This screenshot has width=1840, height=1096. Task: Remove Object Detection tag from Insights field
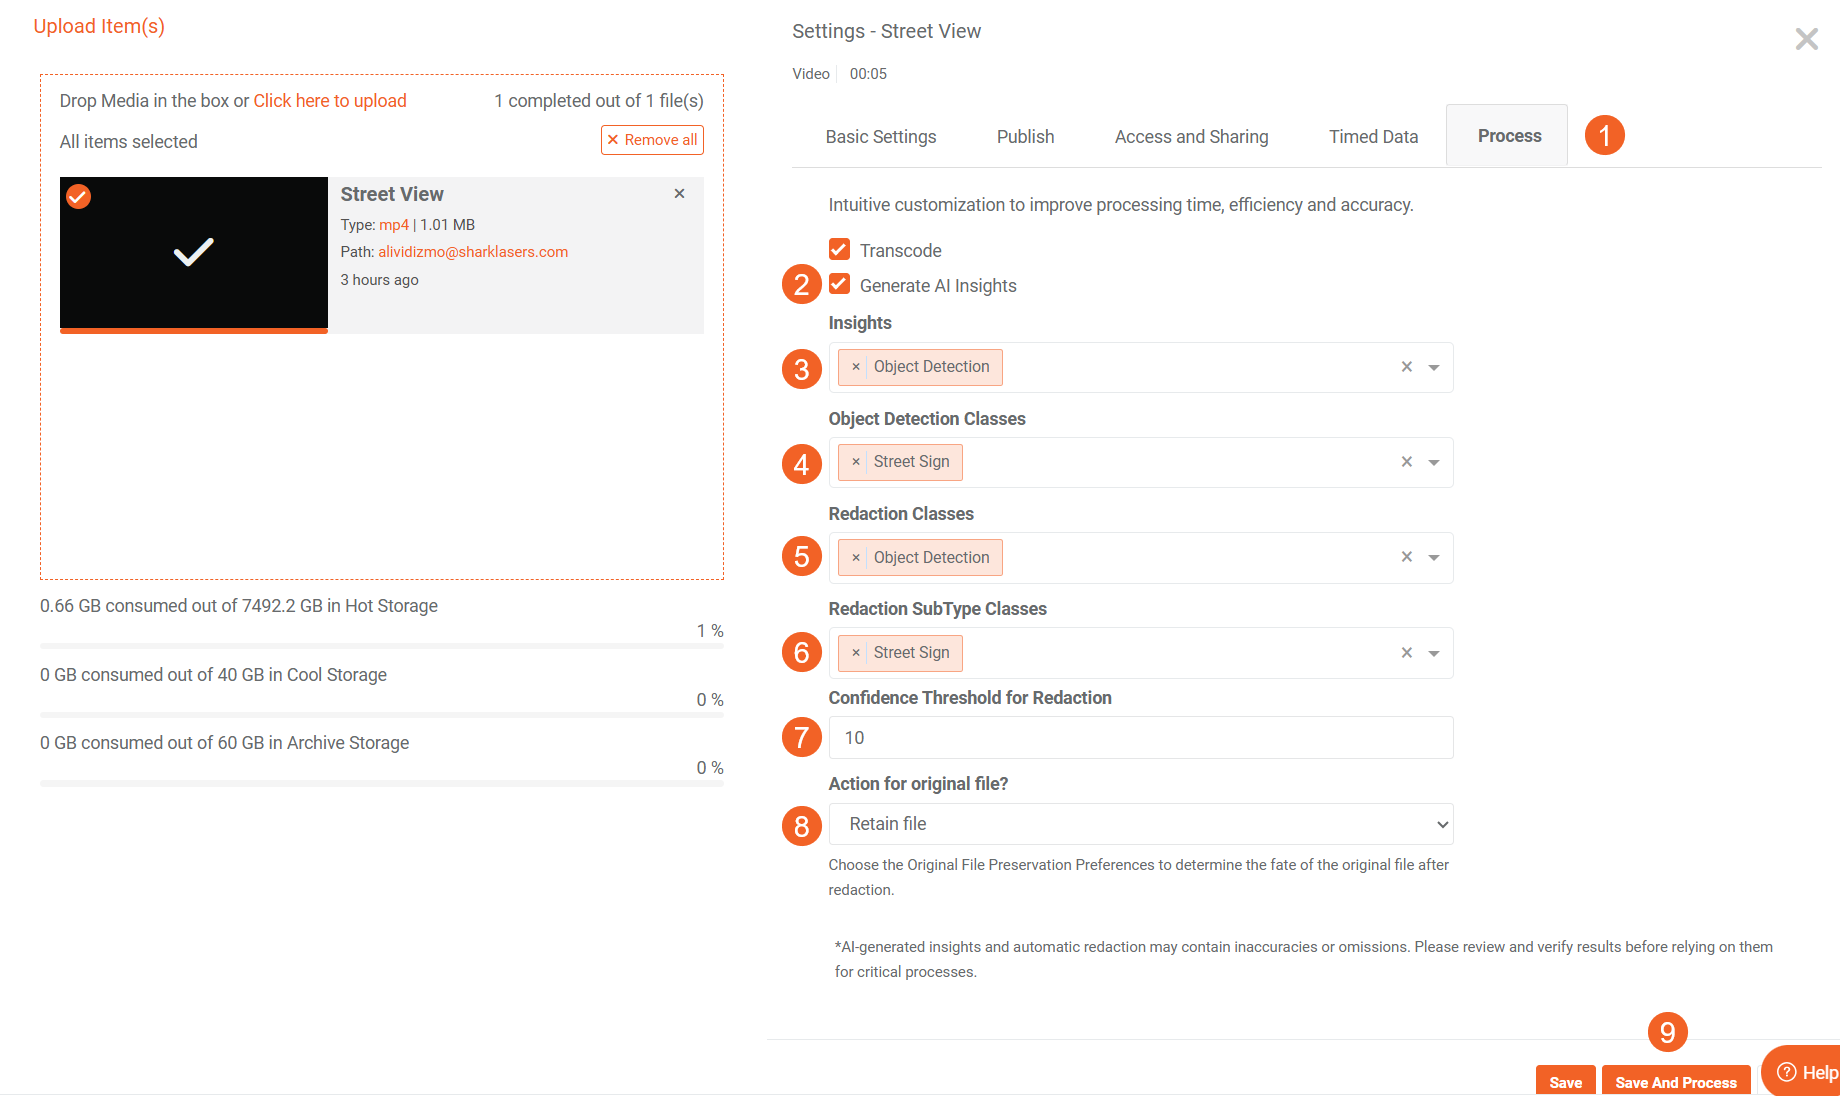tap(855, 367)
